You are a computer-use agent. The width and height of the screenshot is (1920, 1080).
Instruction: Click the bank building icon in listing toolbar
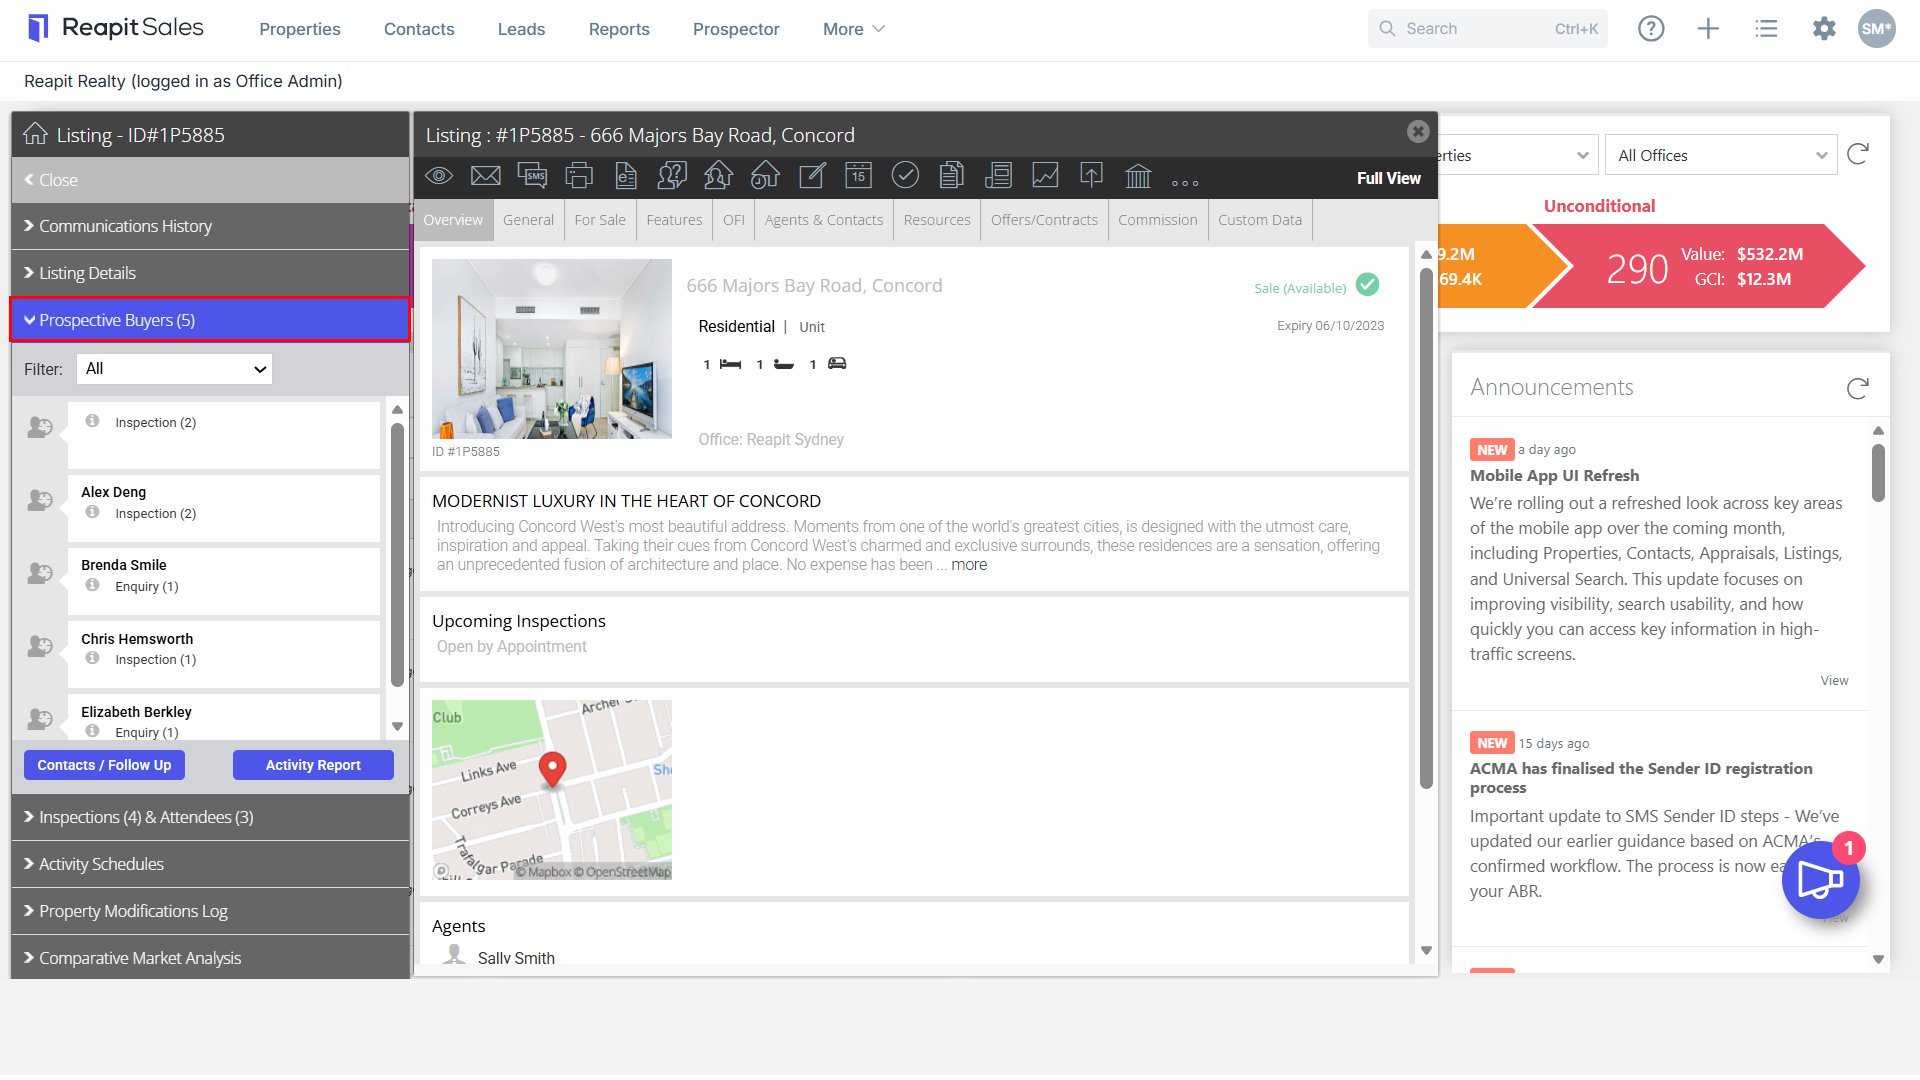1138,176
